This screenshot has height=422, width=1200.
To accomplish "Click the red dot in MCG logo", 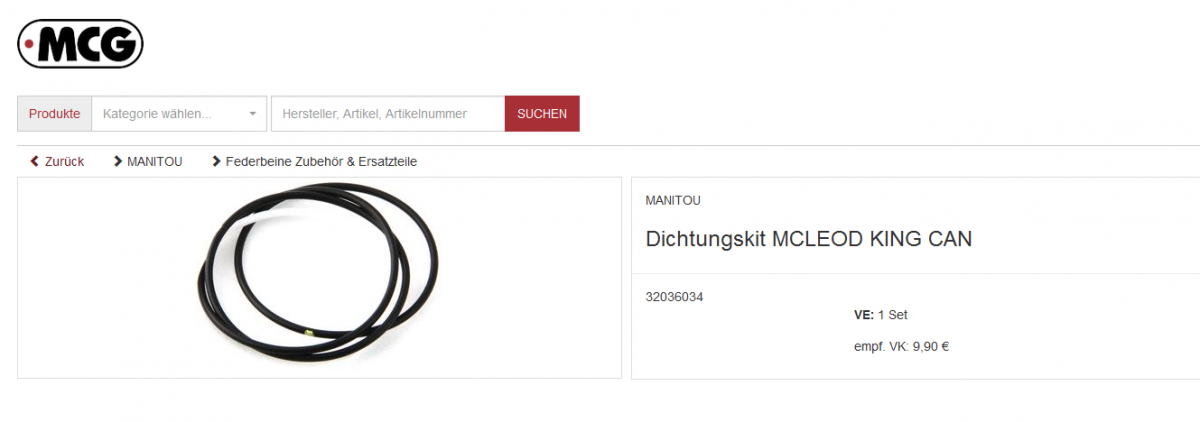I will tap(31, 45).
